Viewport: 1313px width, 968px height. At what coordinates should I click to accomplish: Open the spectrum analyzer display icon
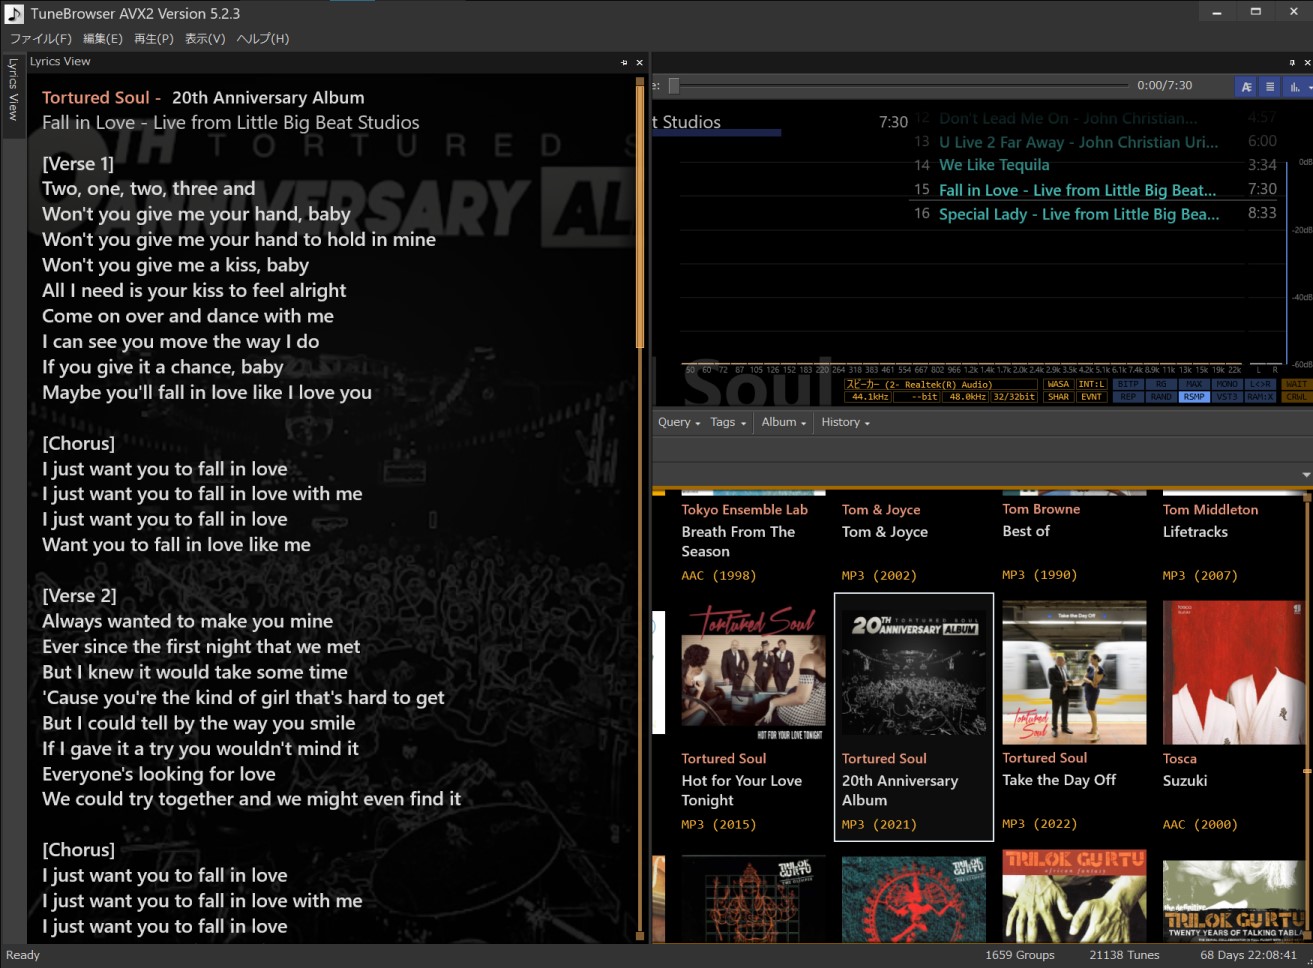click(1297, 87)
